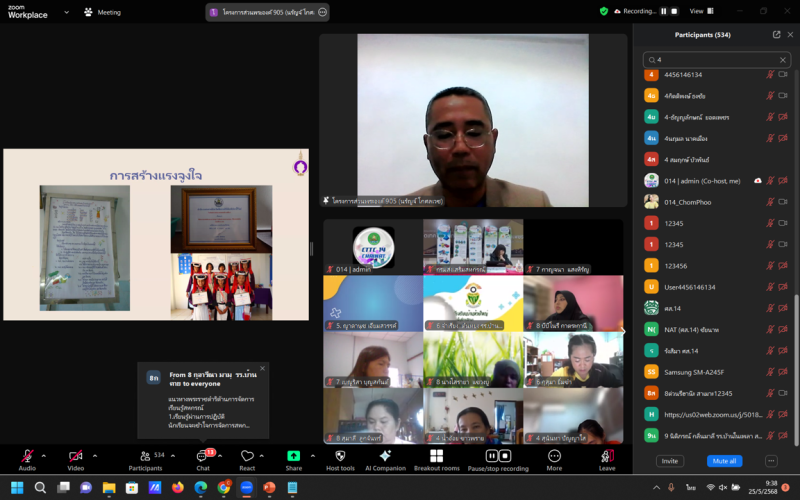The width and height of the screenshot is (800, 500).
Task: Click the Mute all button
Action: click(x=724, y=461)
